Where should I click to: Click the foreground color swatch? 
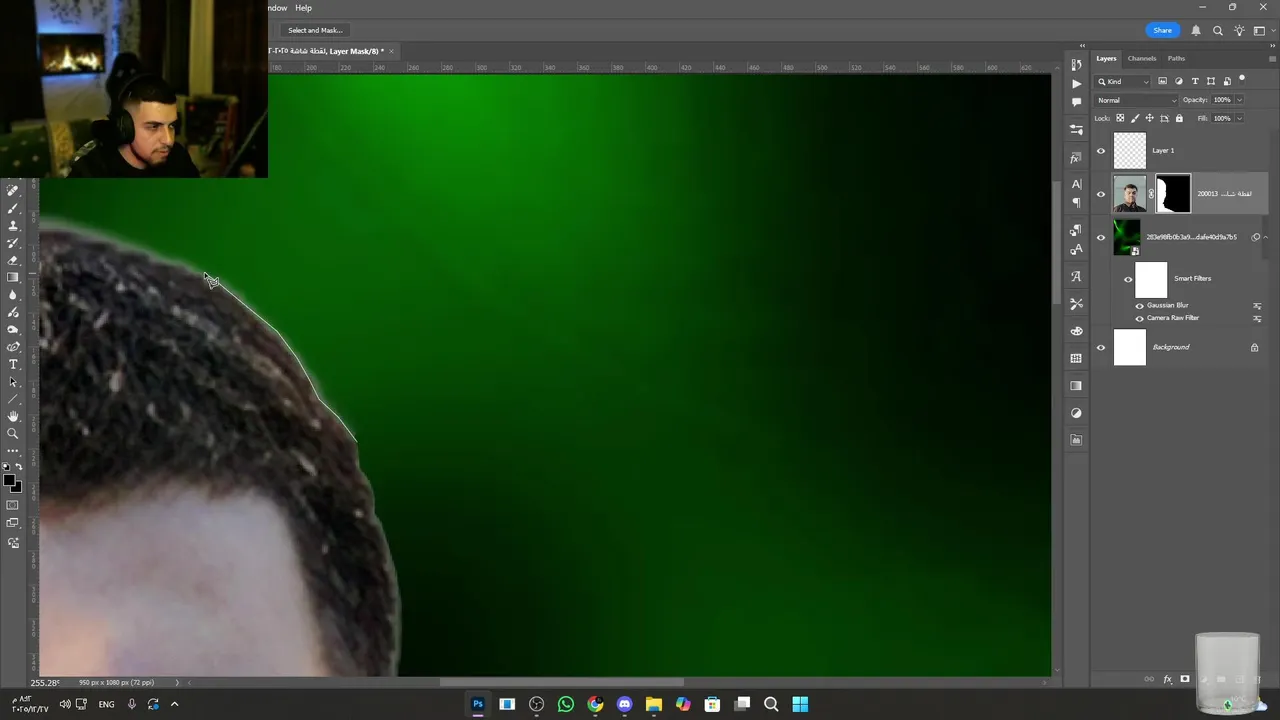click(x=9, y=482)
